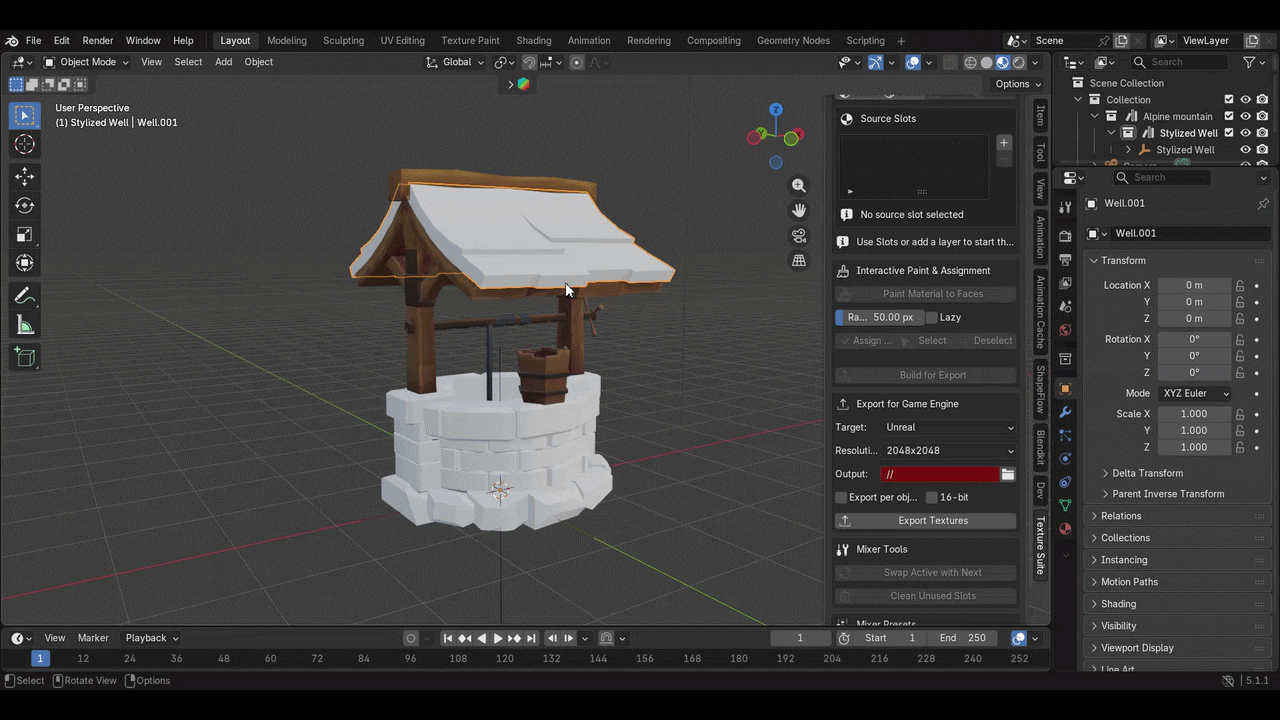Viewport: 1280px width, 720px height.
Task: Open the Options dropdown in viewport
Action: click(x=1018, y=84)
